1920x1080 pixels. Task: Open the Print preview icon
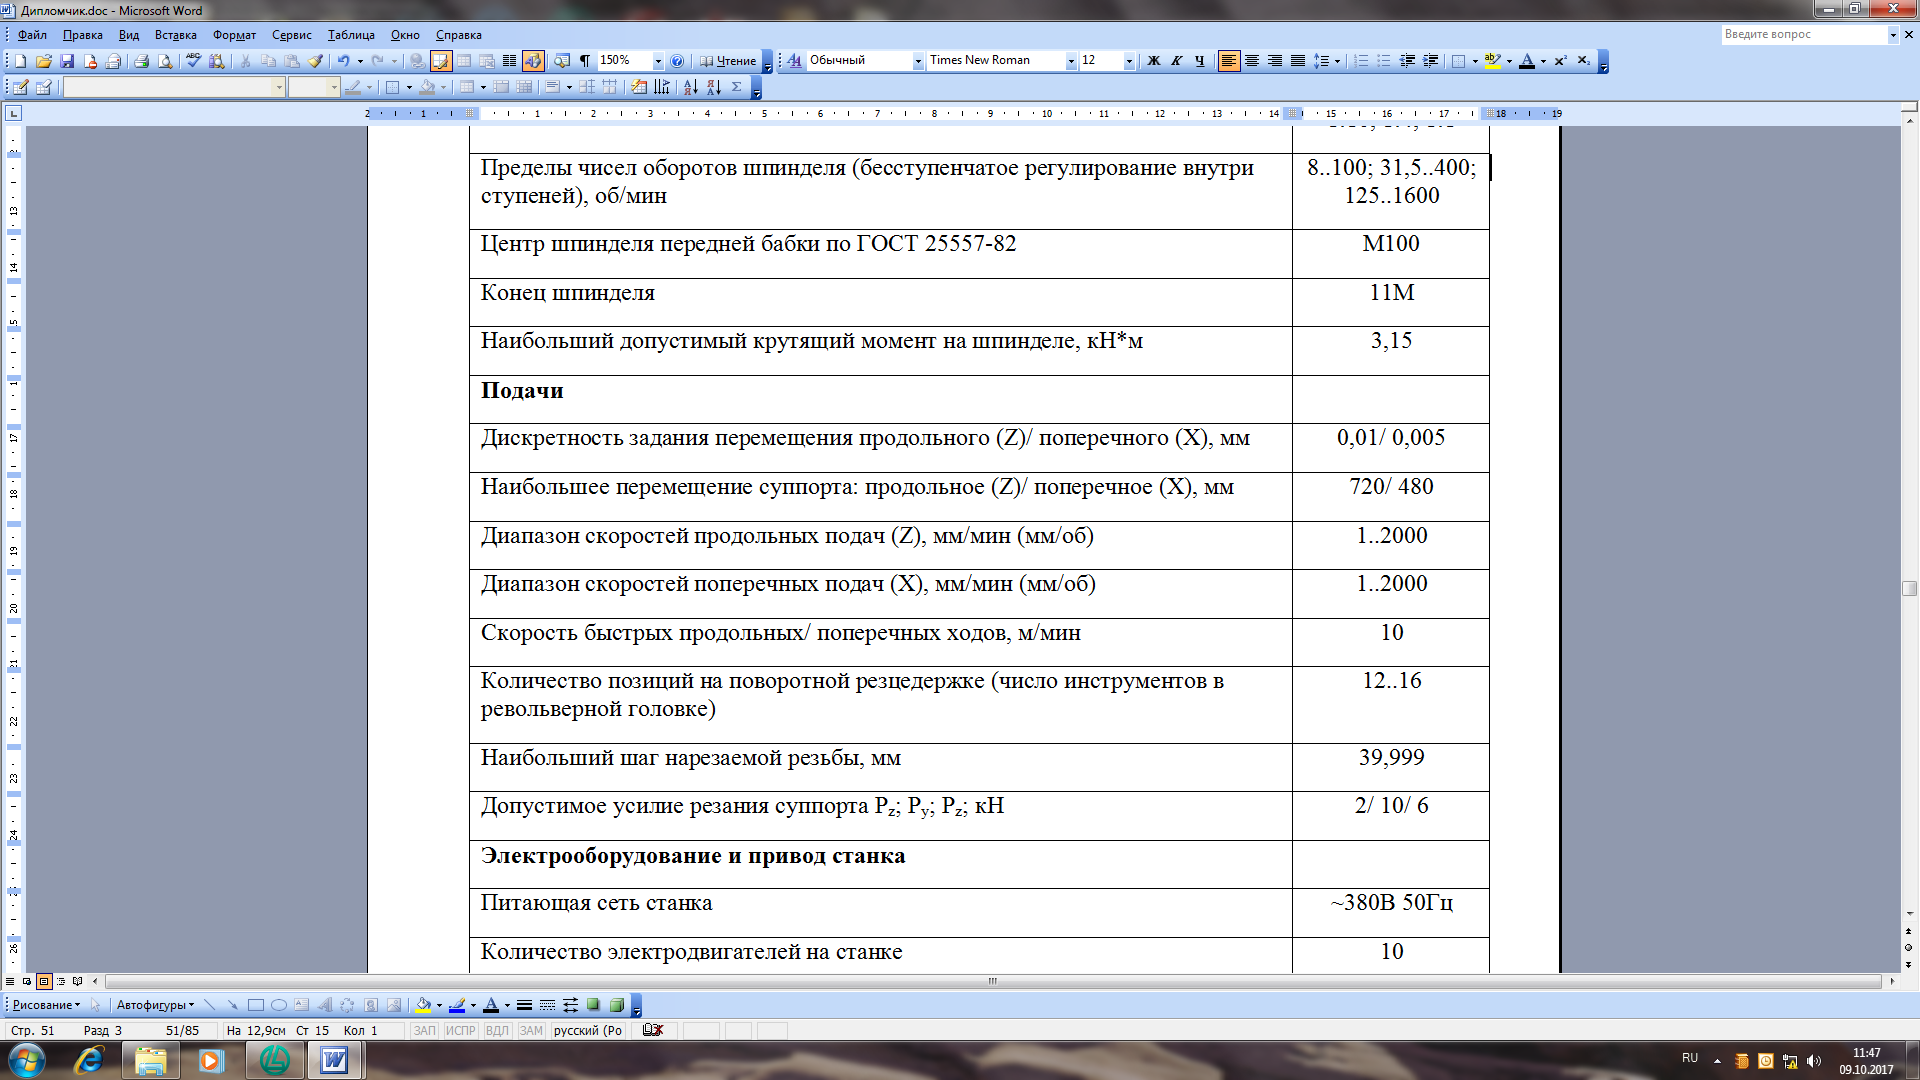click(x=165, y=61)
